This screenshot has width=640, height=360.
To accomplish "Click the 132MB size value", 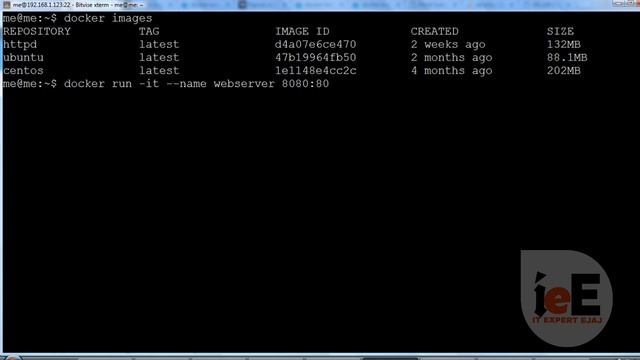I will pos(564,44).
